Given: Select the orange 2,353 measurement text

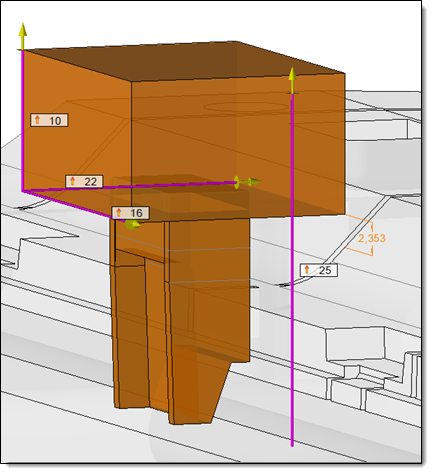Looking at the screenshot, I should (372, 238).
